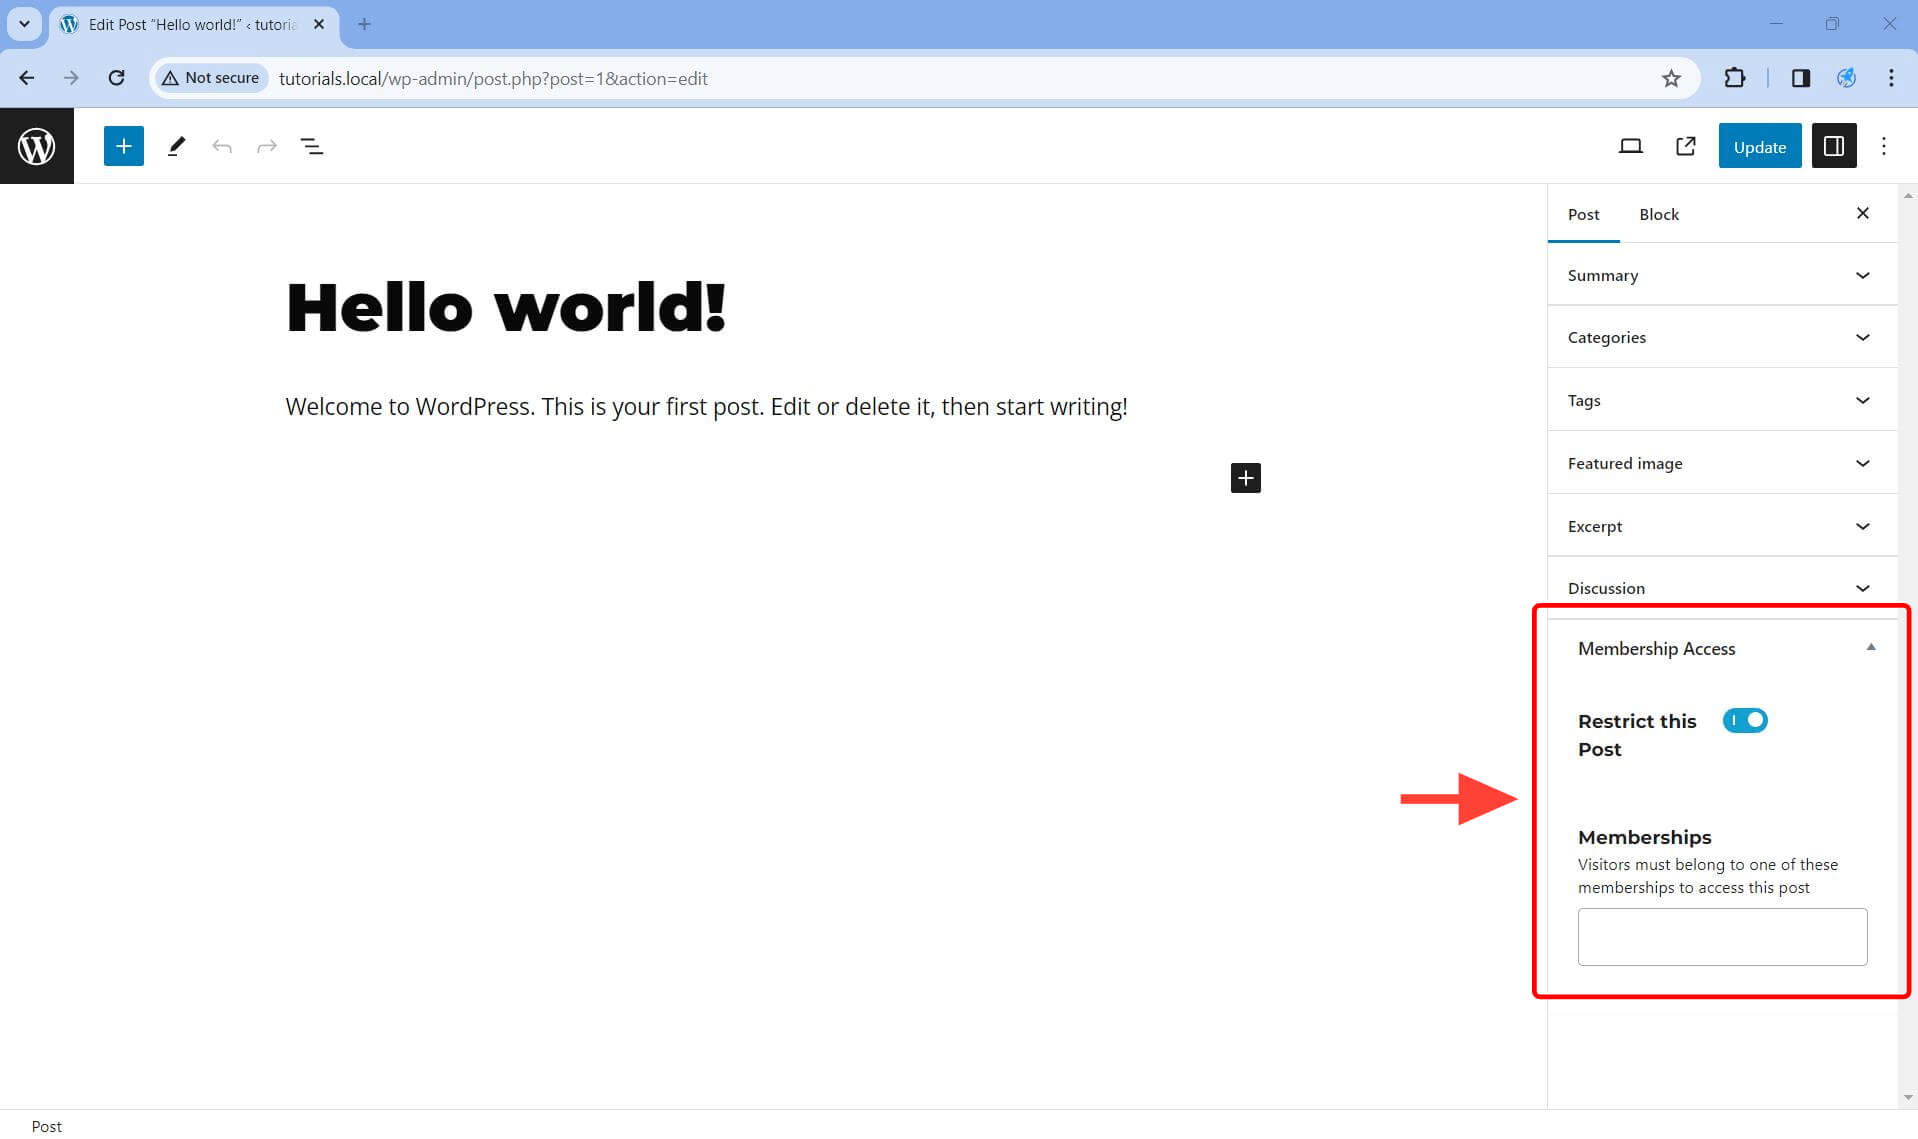Open the block inserter plus button
Screen dimensions: 1918x1139
pyautogui.click(x=123, y=146)
